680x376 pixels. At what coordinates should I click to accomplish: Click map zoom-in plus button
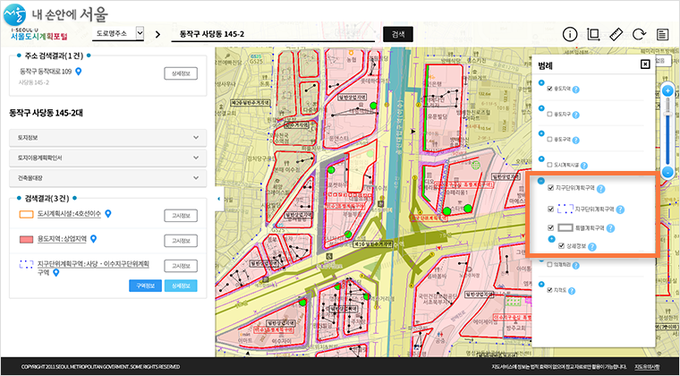coord(668,91)
